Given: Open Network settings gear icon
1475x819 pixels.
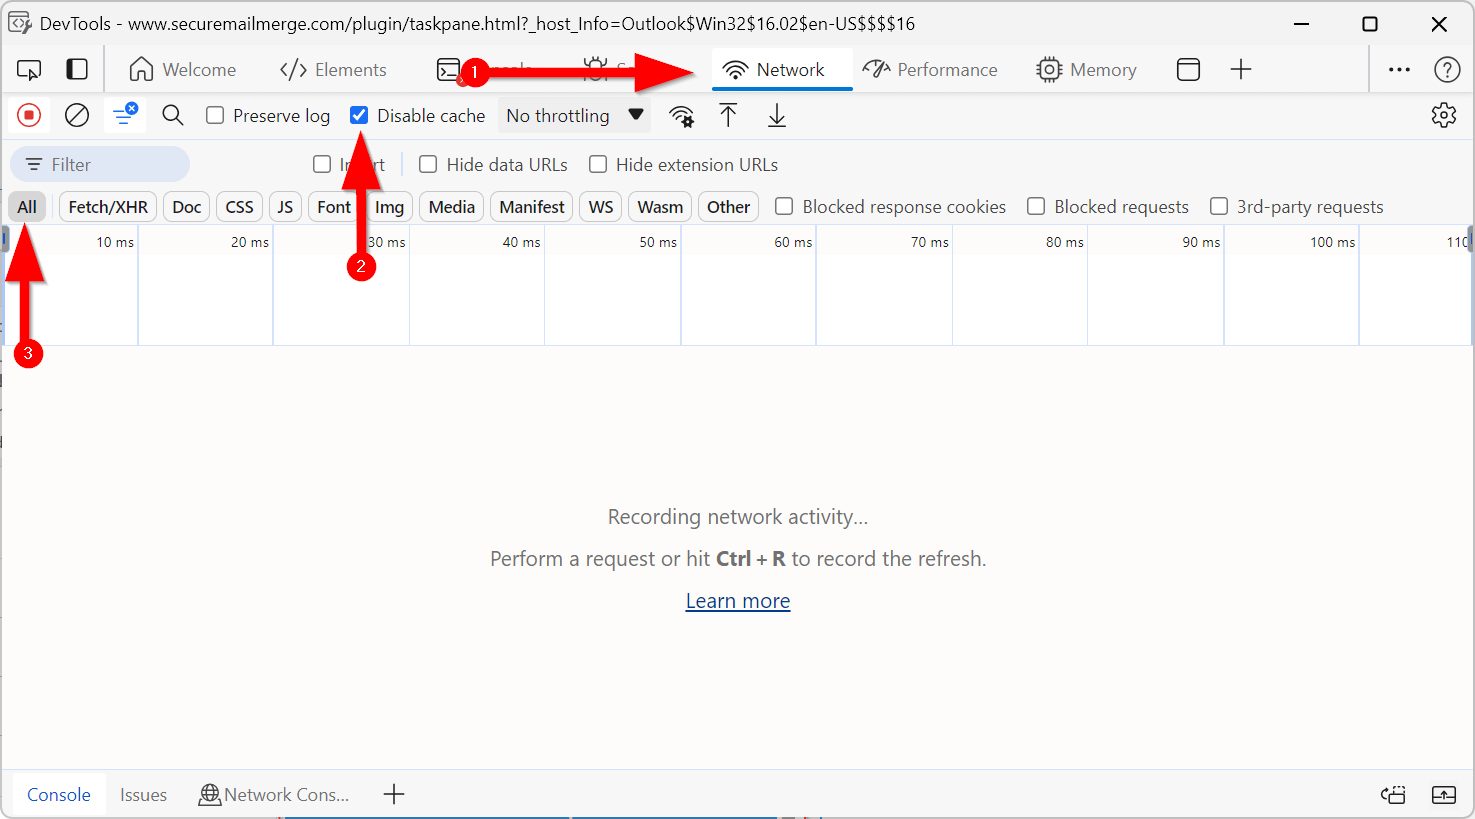Looking at the screenshot, I should coord(1443,116).
